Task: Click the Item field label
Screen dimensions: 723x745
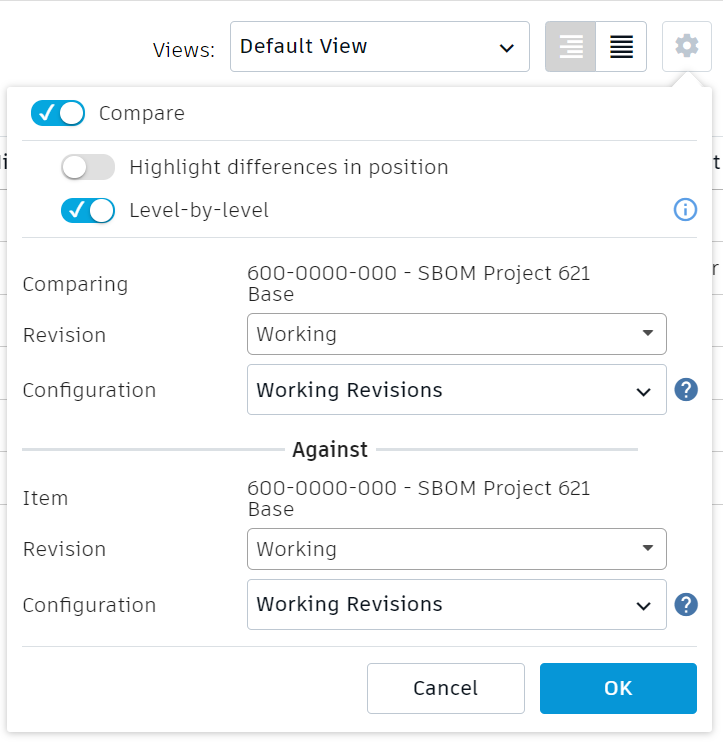Action: tap(45, 498)
